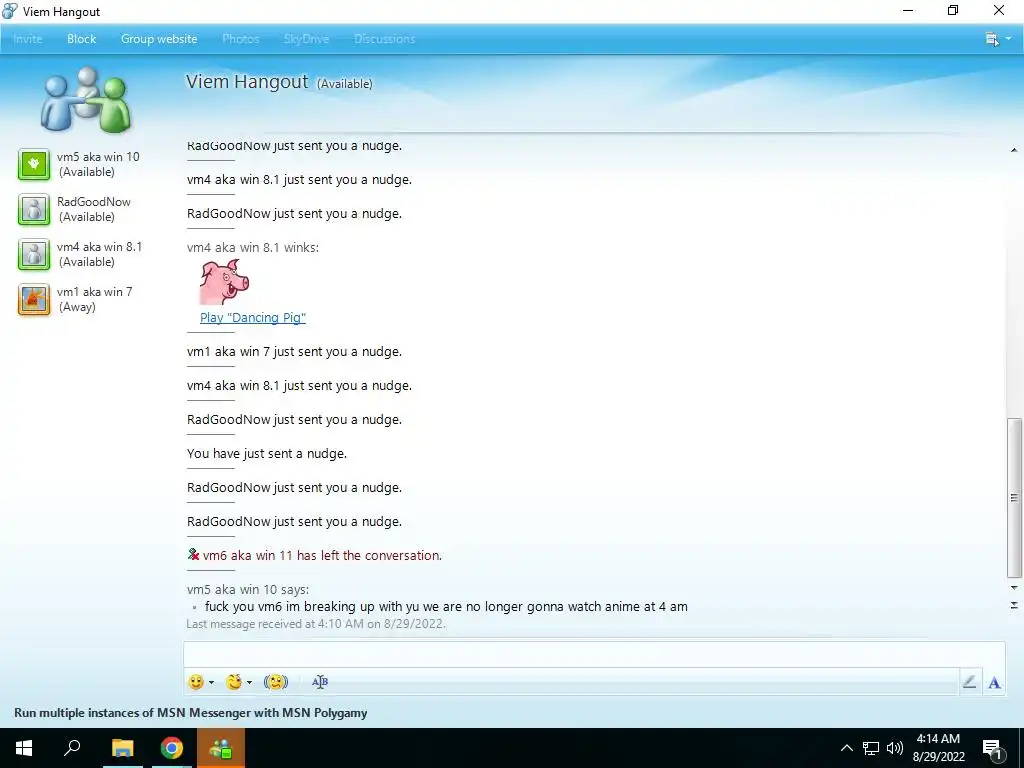Open the winks picker icon
The height and width of the screenshot is (768, 1024).
tap(234, 682)
